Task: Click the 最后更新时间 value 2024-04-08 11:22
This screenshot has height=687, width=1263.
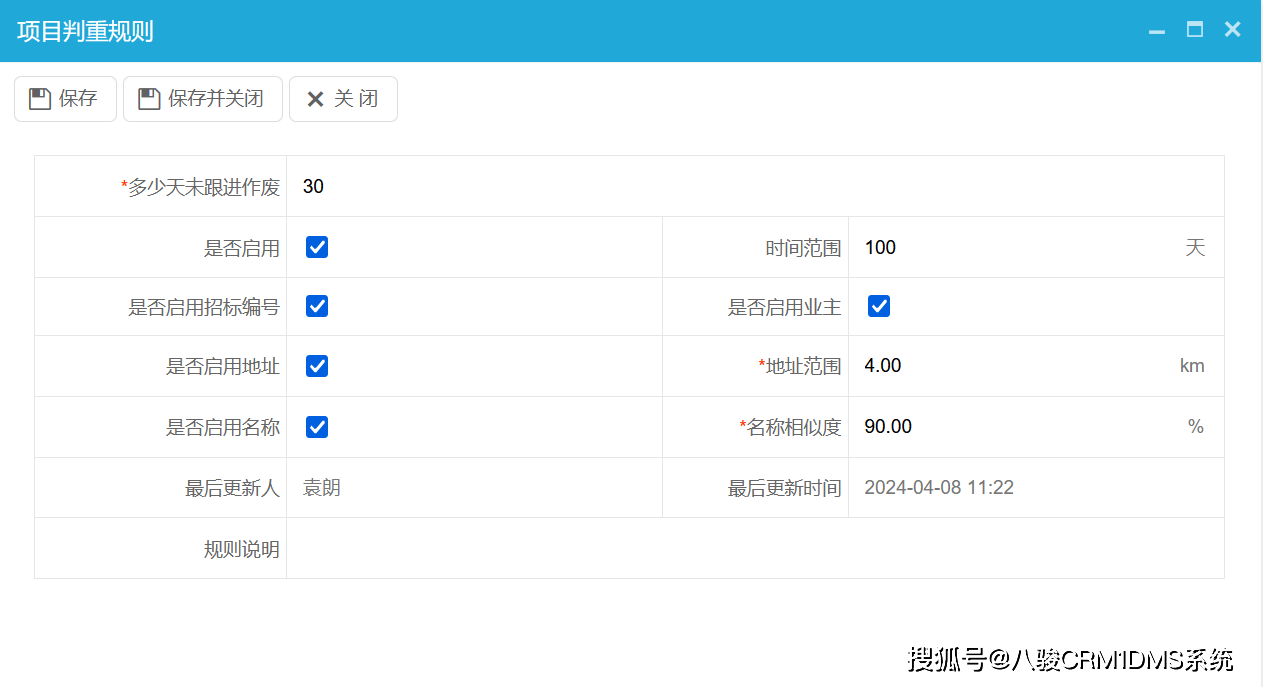Action: coord(939,488)
